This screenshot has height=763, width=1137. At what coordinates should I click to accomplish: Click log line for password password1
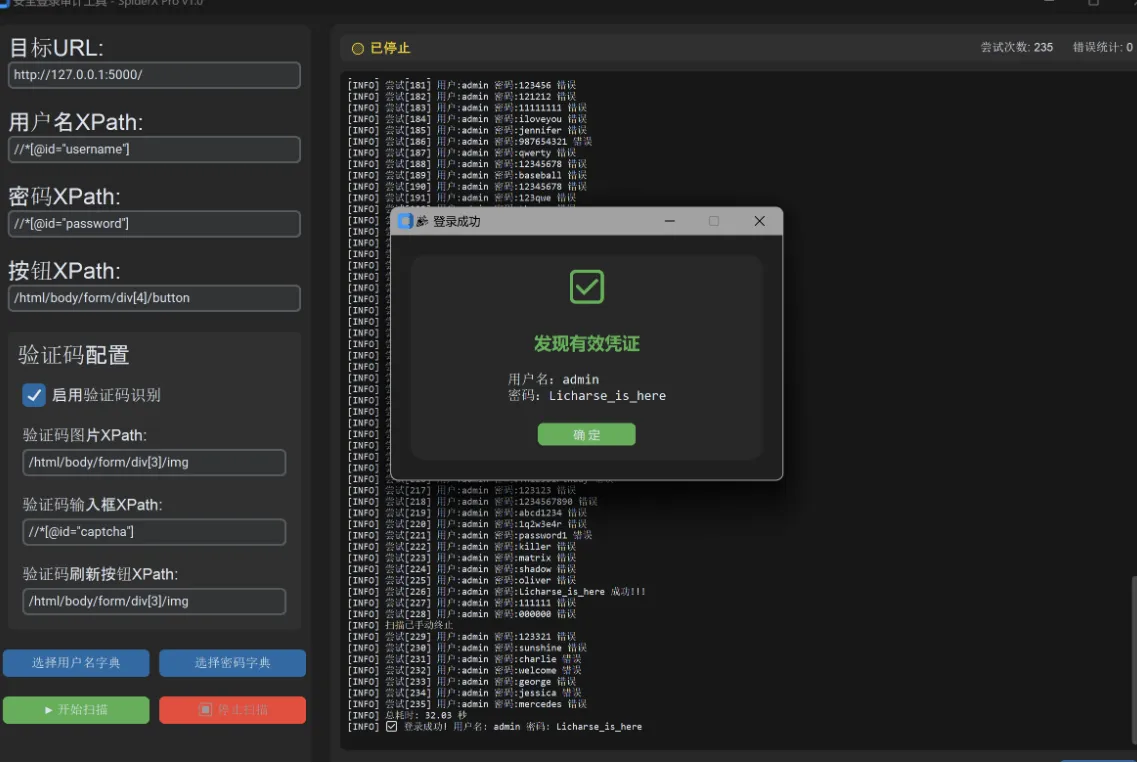(x=470, y=535)
